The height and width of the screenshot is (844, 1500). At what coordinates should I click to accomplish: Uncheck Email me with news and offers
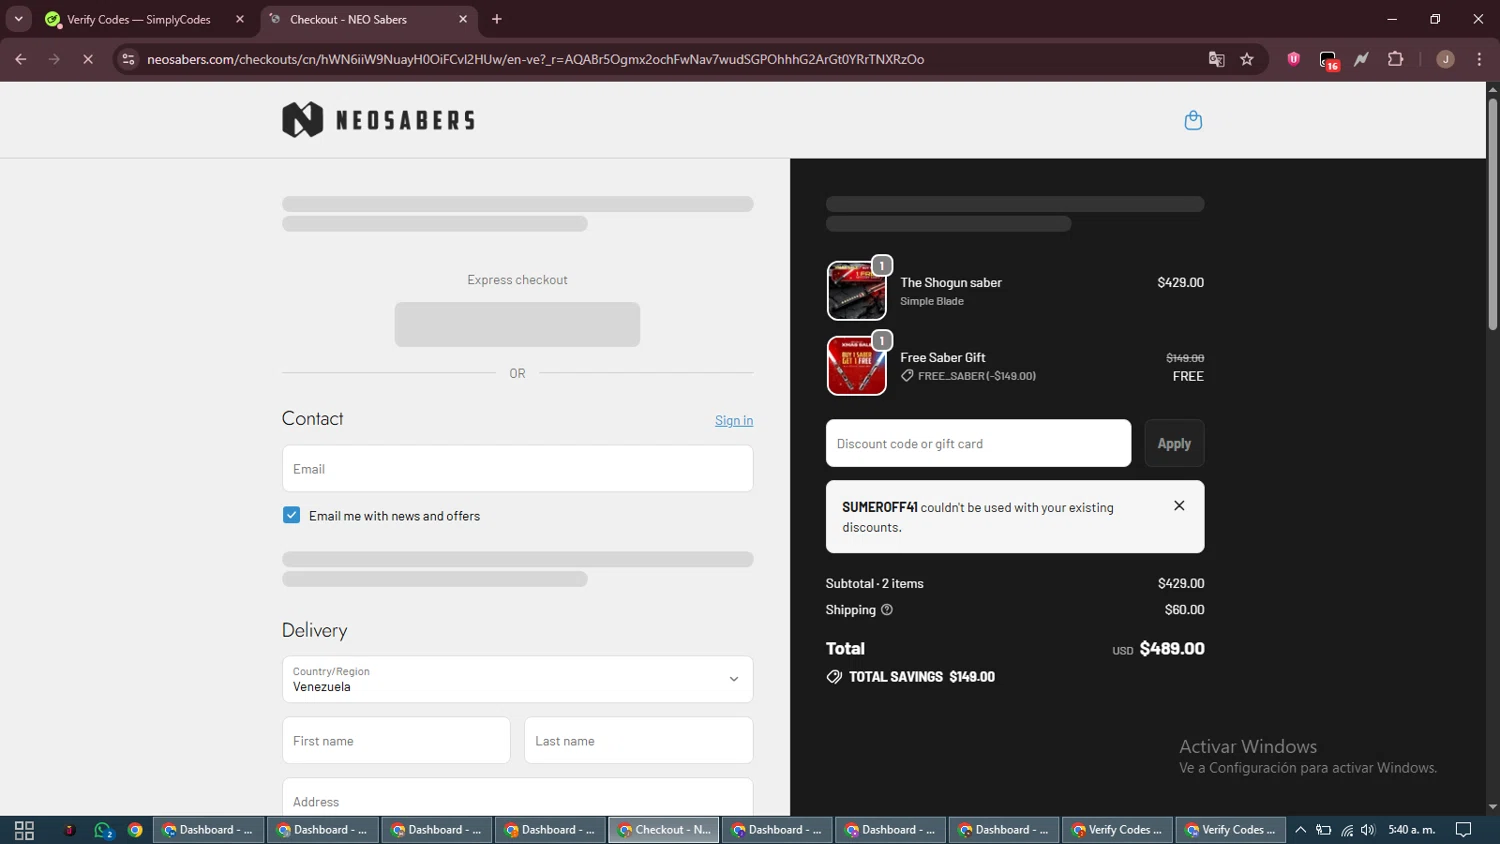pyautogui.click(x=291, y=515)
